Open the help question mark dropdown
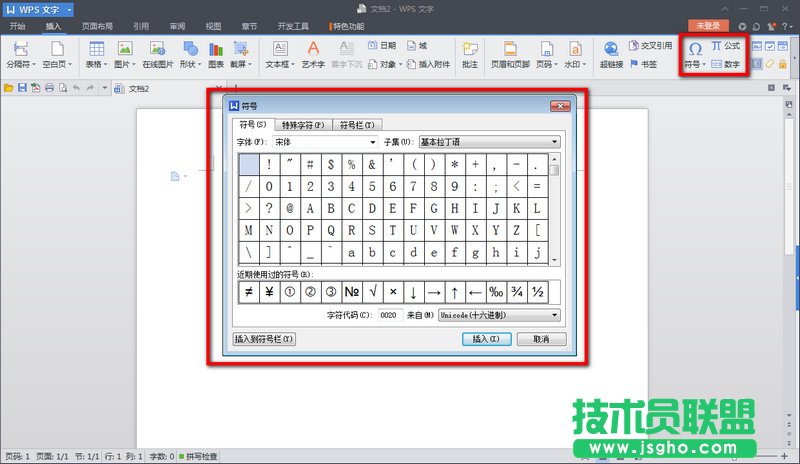 (788, 26)
